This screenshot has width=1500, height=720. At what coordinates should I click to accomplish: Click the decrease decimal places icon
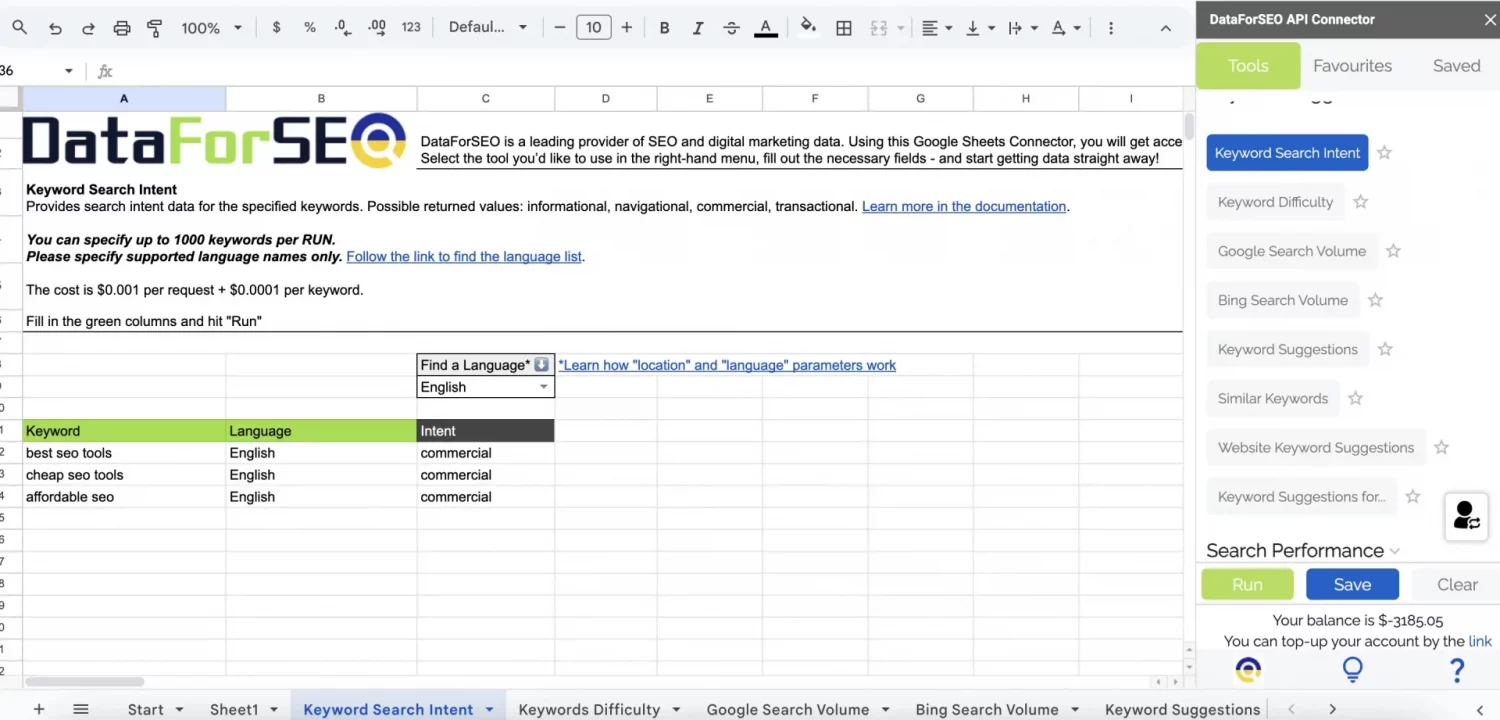click(343, 28)
